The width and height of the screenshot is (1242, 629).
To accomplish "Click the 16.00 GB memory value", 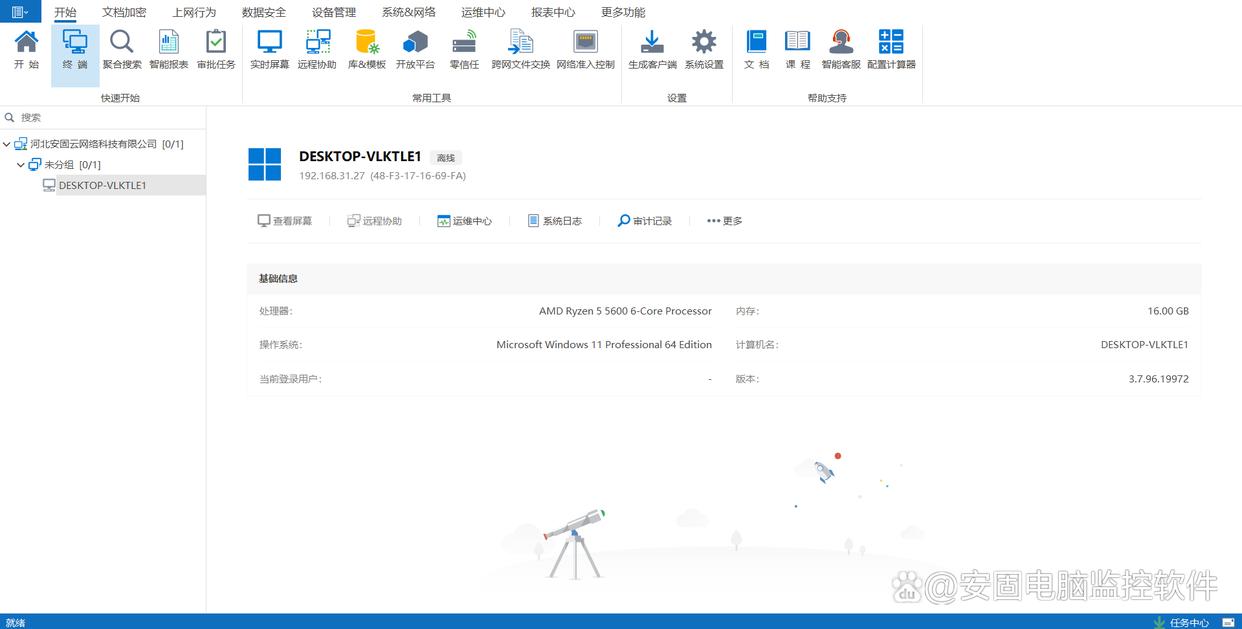I will point(1168,311).
